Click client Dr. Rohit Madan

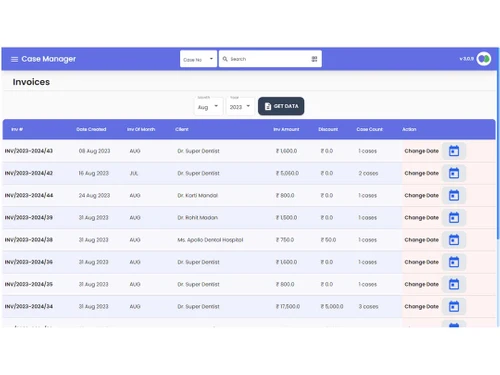(x=197, y=218)
